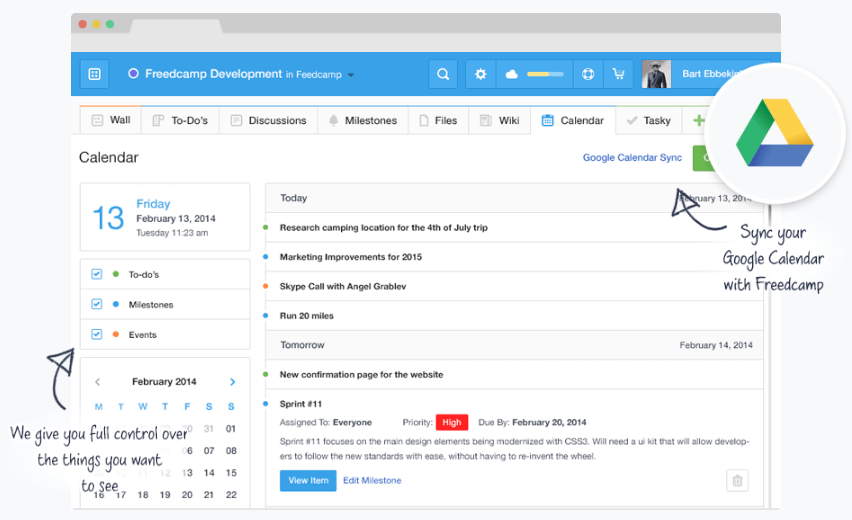Click the Tomorrow section header
Screen dimensions: 852x520
pyautogui.click(x=514, y=345)
